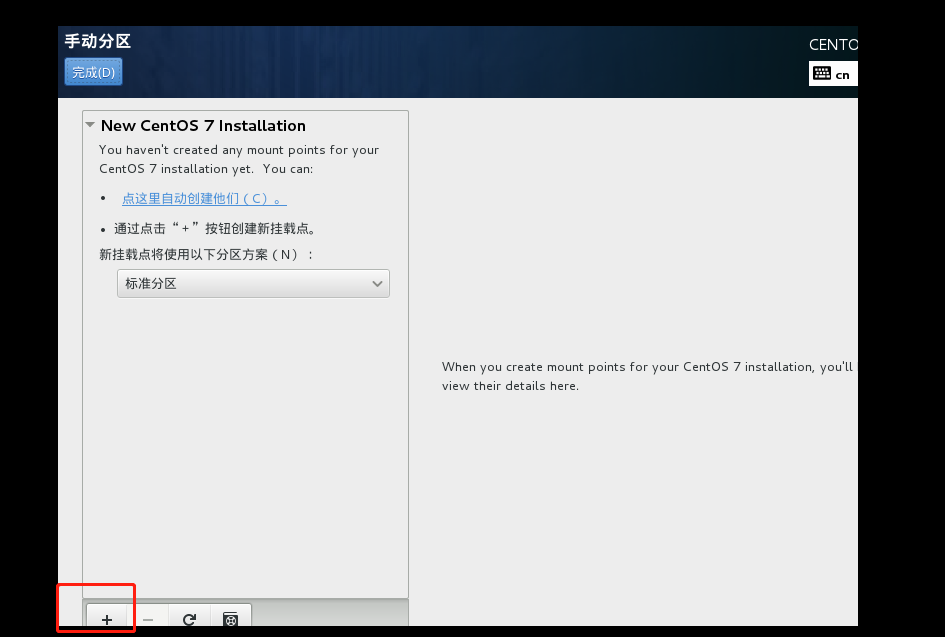Click the 手动分区 page title
Image resolution: width=945 pixels, height=637 pixels.
[x=98, y=41]
